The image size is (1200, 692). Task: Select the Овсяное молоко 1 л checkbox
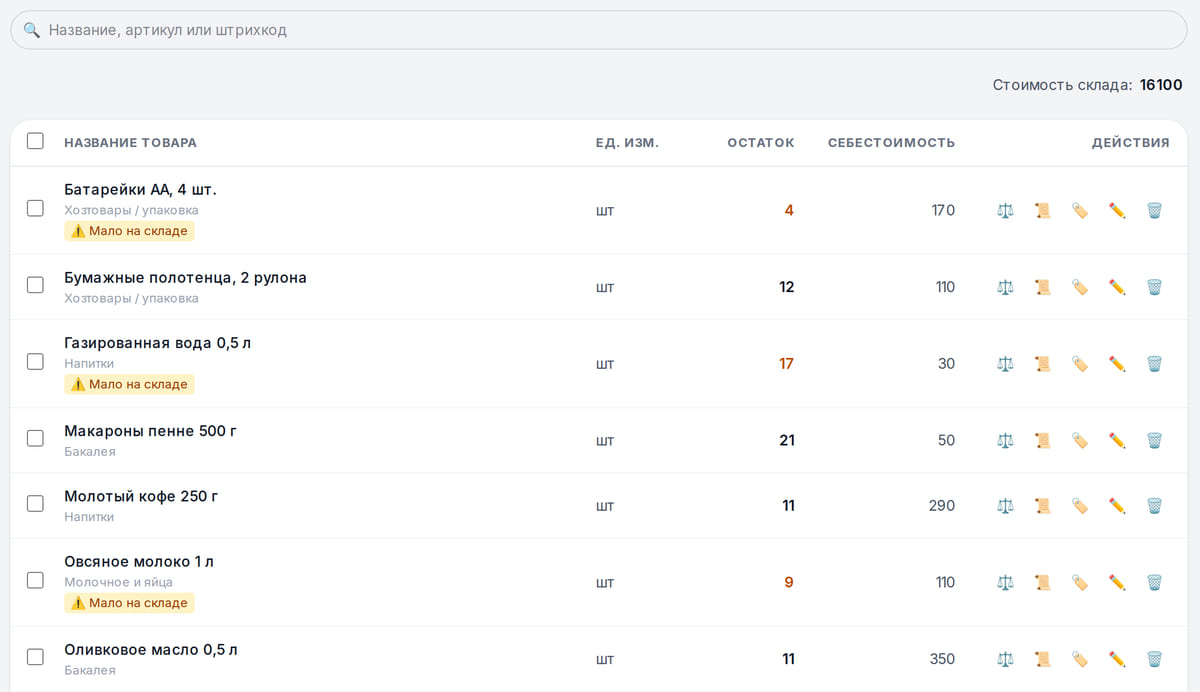[35, 580]
